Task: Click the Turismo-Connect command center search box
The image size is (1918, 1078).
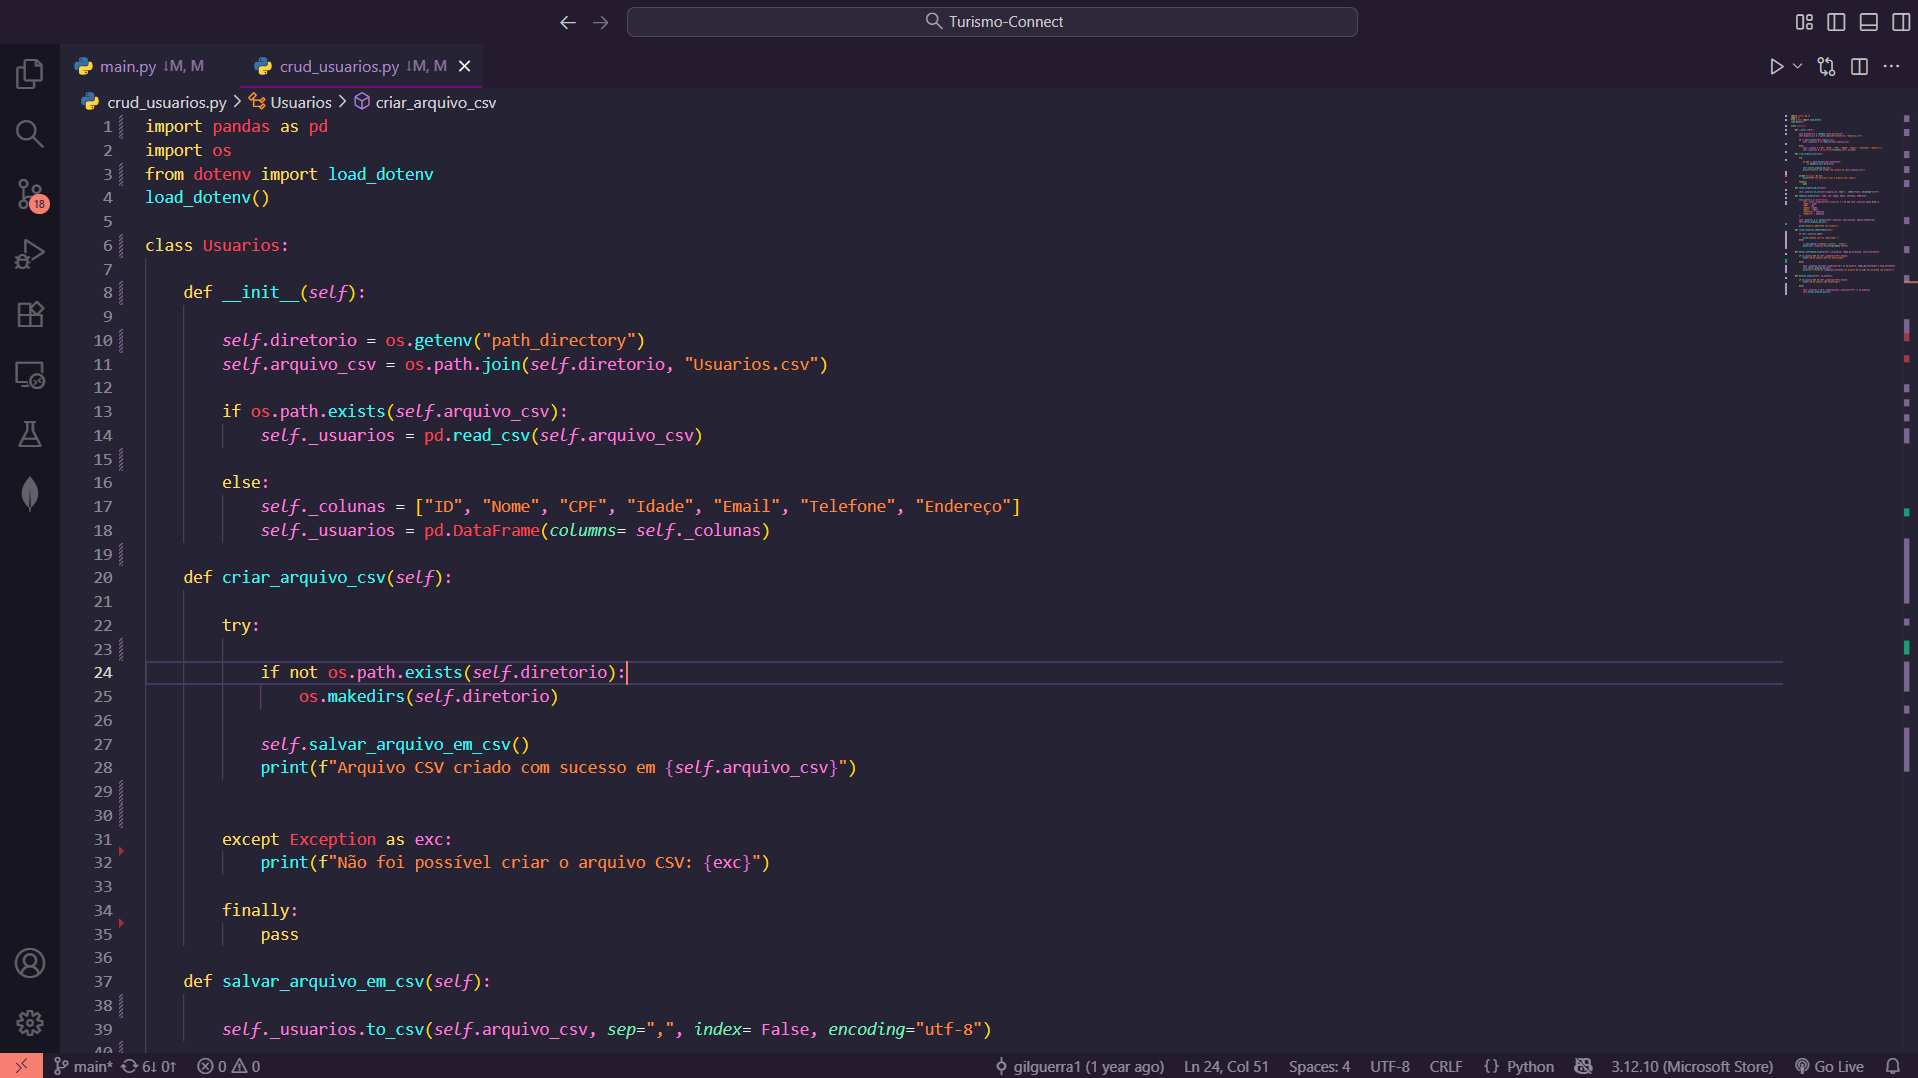Action: (992, 22)
